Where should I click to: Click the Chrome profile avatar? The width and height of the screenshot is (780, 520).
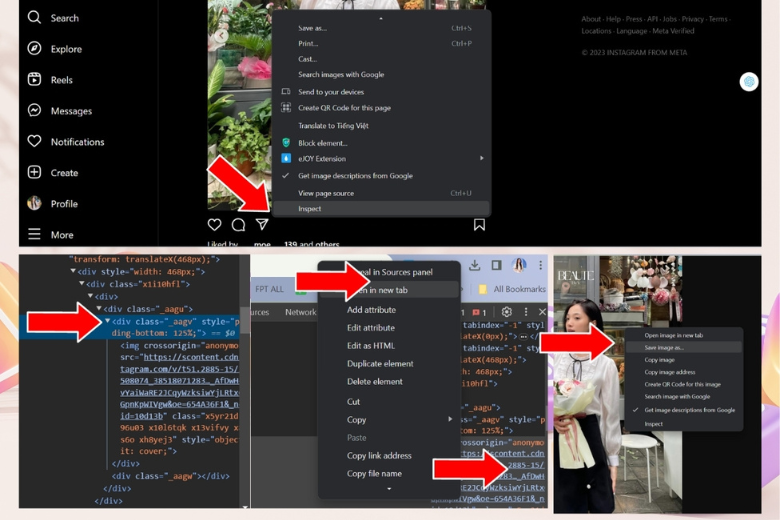(x=519, y=265)
